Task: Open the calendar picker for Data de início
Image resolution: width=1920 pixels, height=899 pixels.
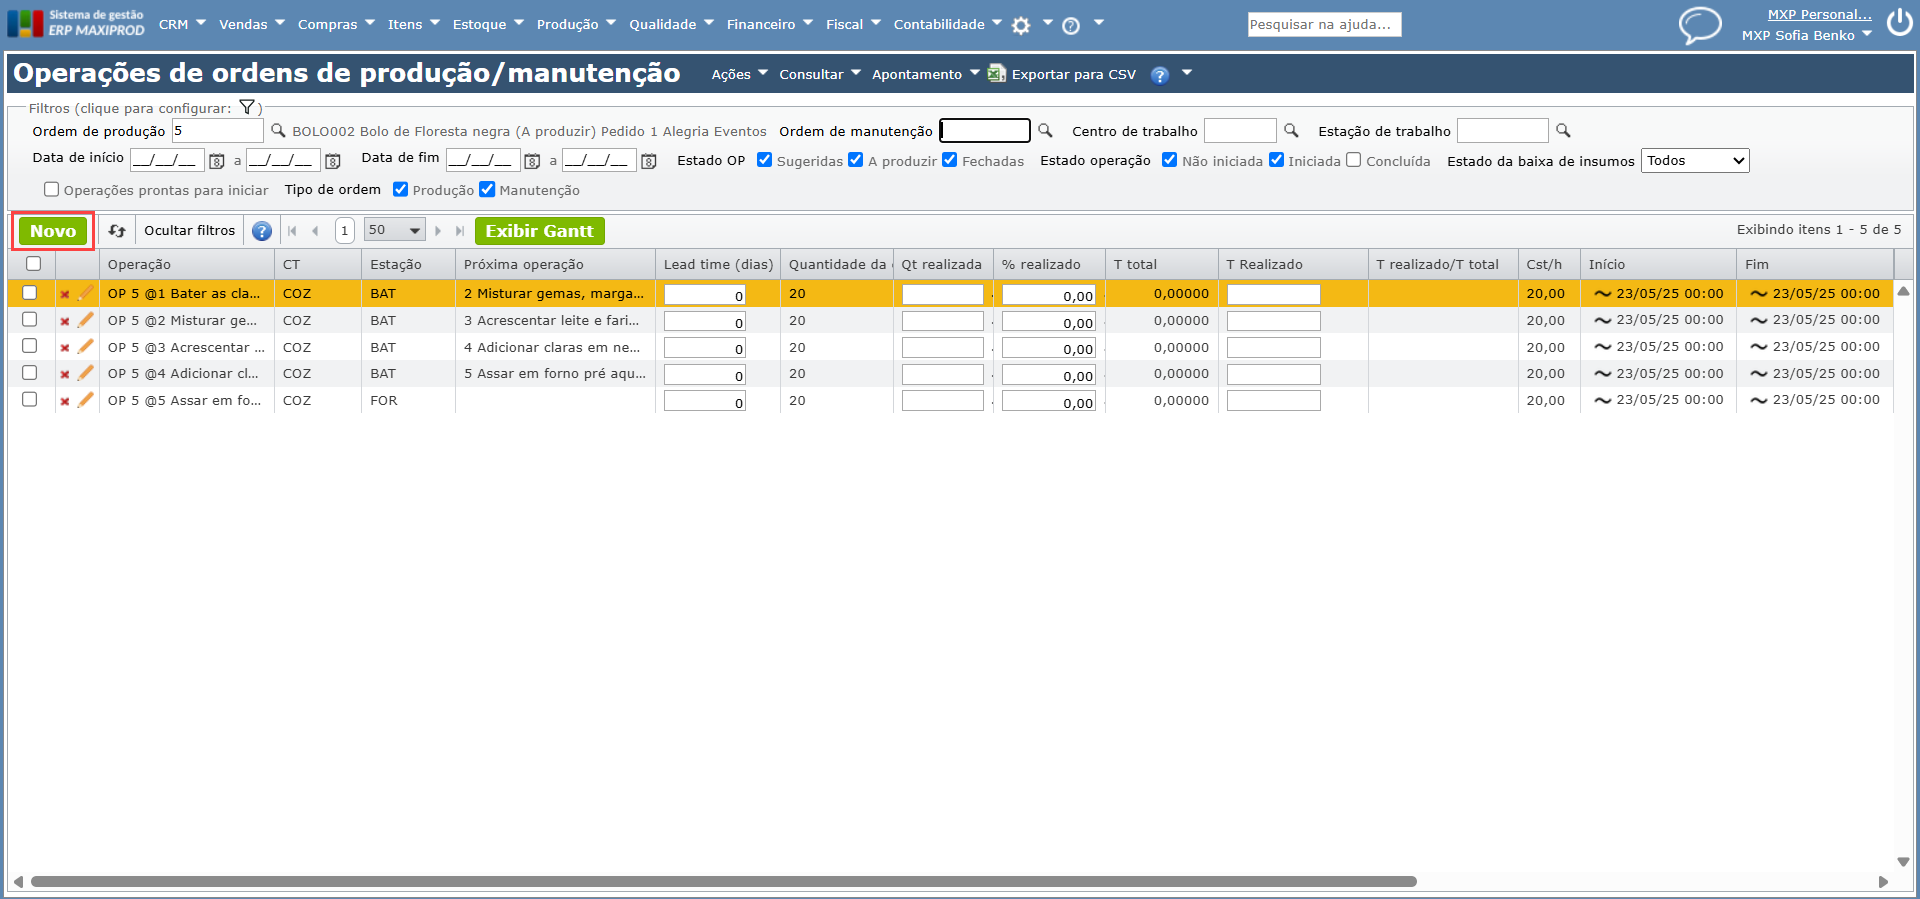Action: pyautogui.click(x=216, y=161)
